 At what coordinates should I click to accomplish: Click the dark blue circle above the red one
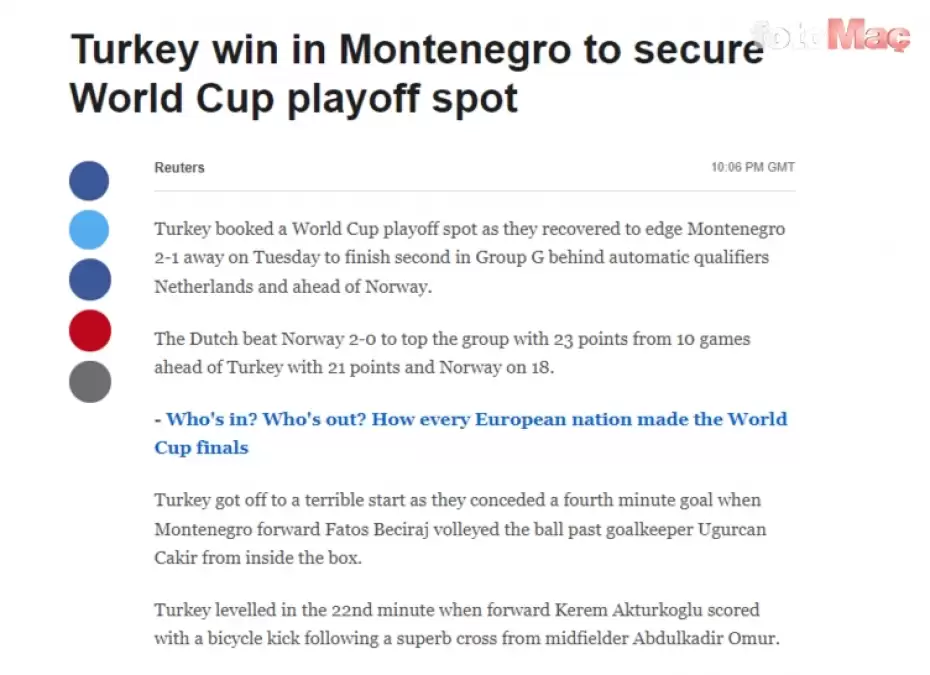click(89, 280)
